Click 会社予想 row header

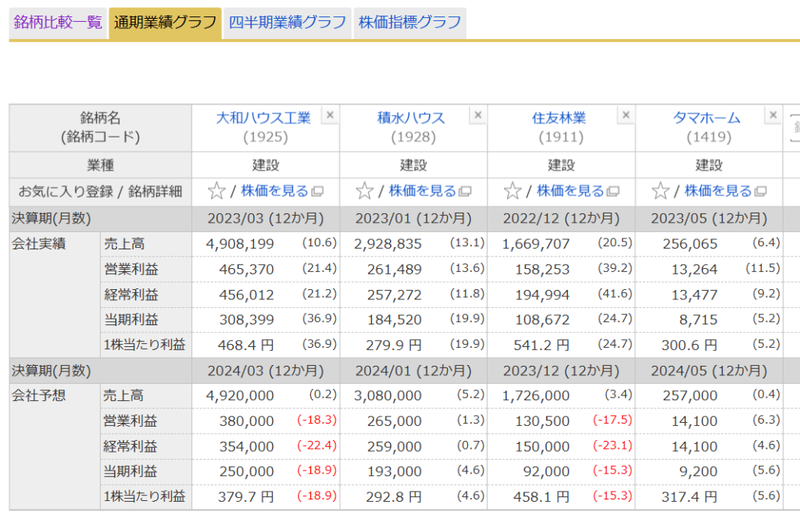(39, 396)
